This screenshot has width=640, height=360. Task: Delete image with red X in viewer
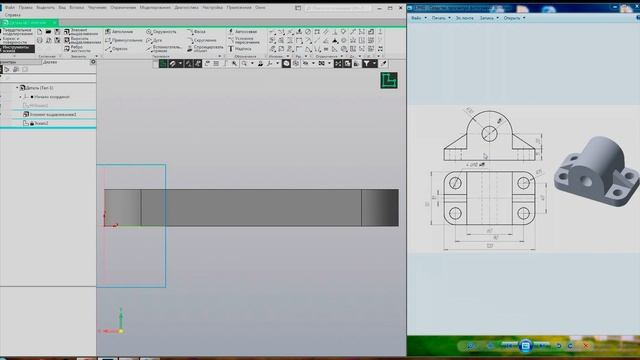585,346
